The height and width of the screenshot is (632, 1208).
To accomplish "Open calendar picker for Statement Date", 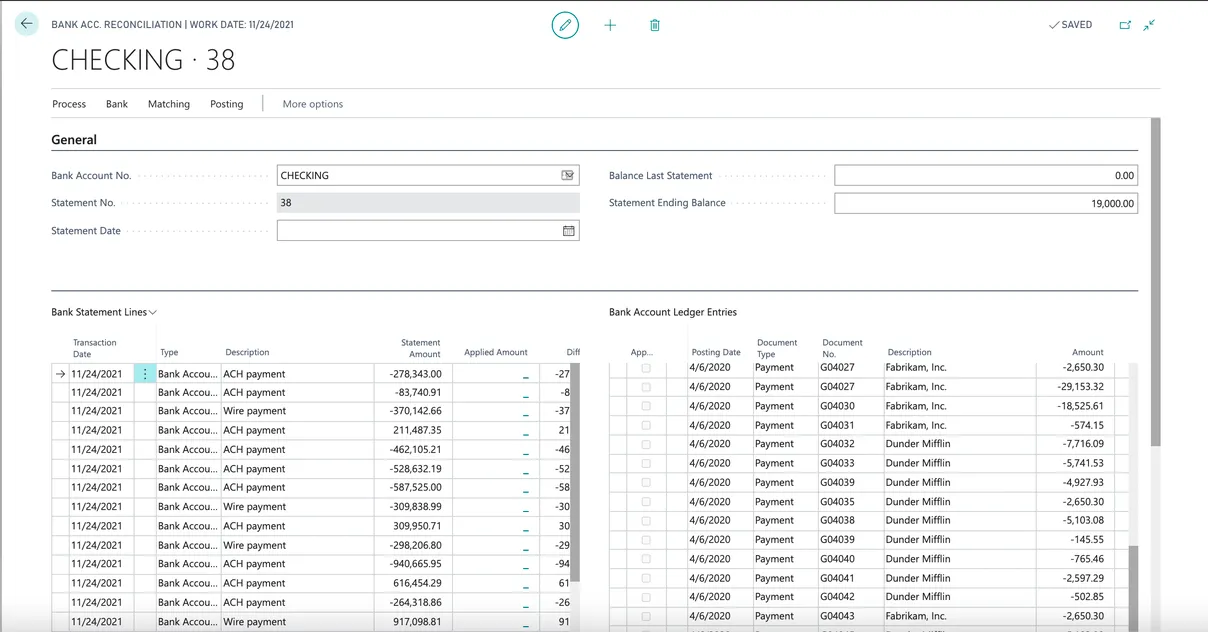I will coord(568,231).
